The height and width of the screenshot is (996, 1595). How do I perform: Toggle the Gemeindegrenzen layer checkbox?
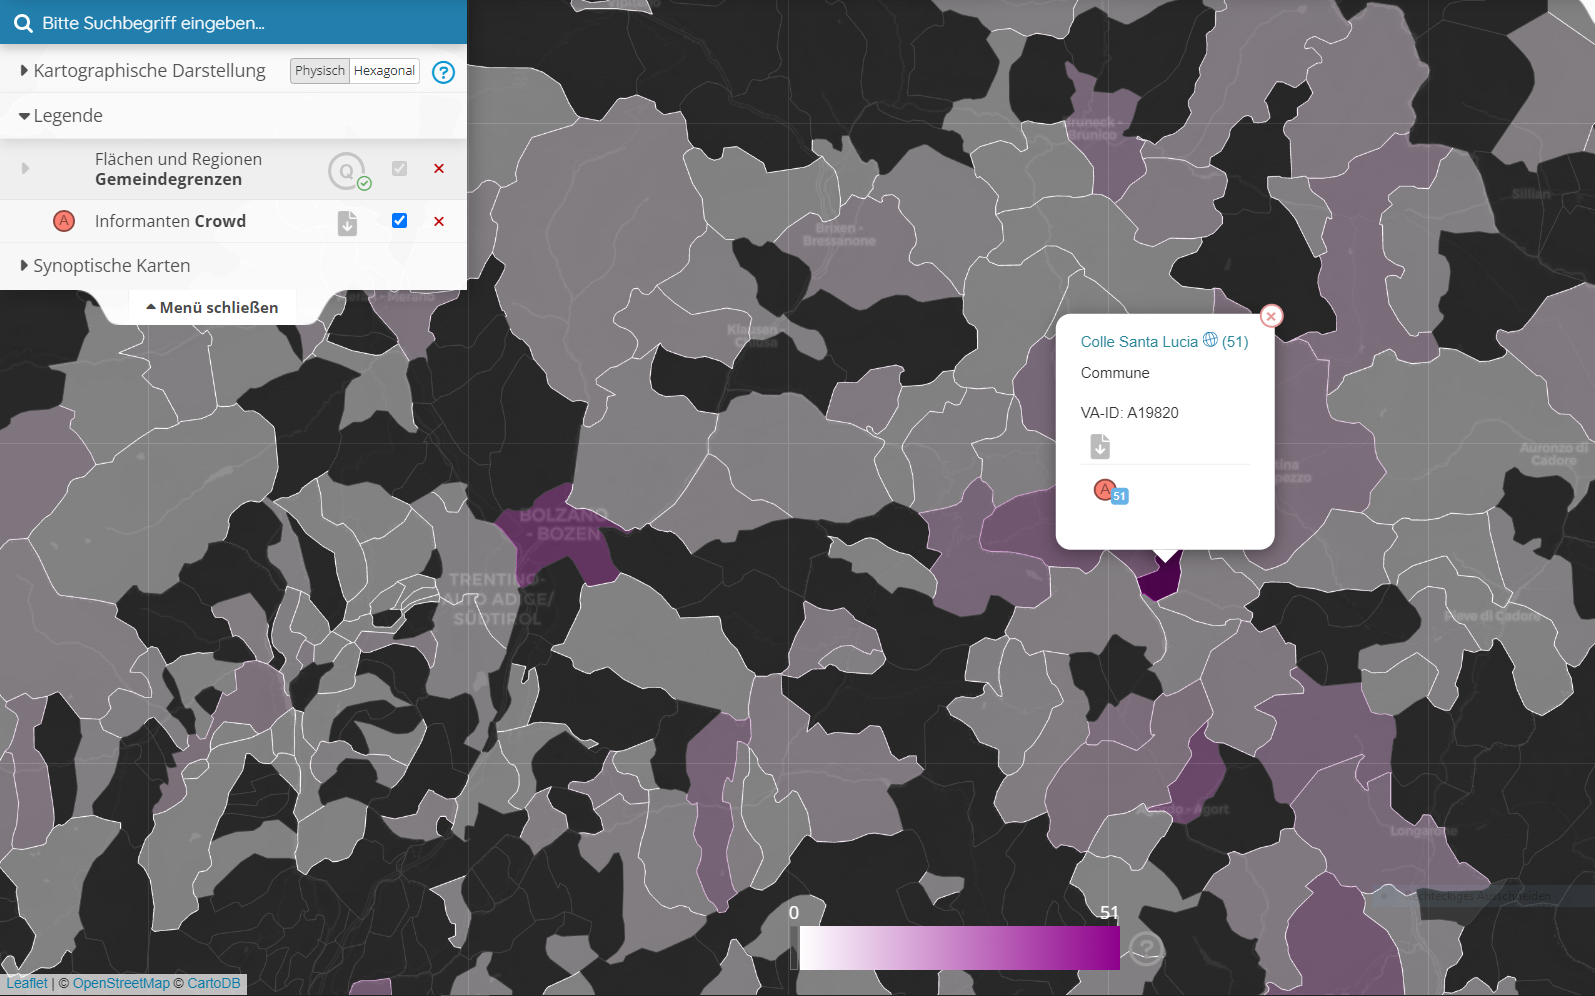(399, 169)
